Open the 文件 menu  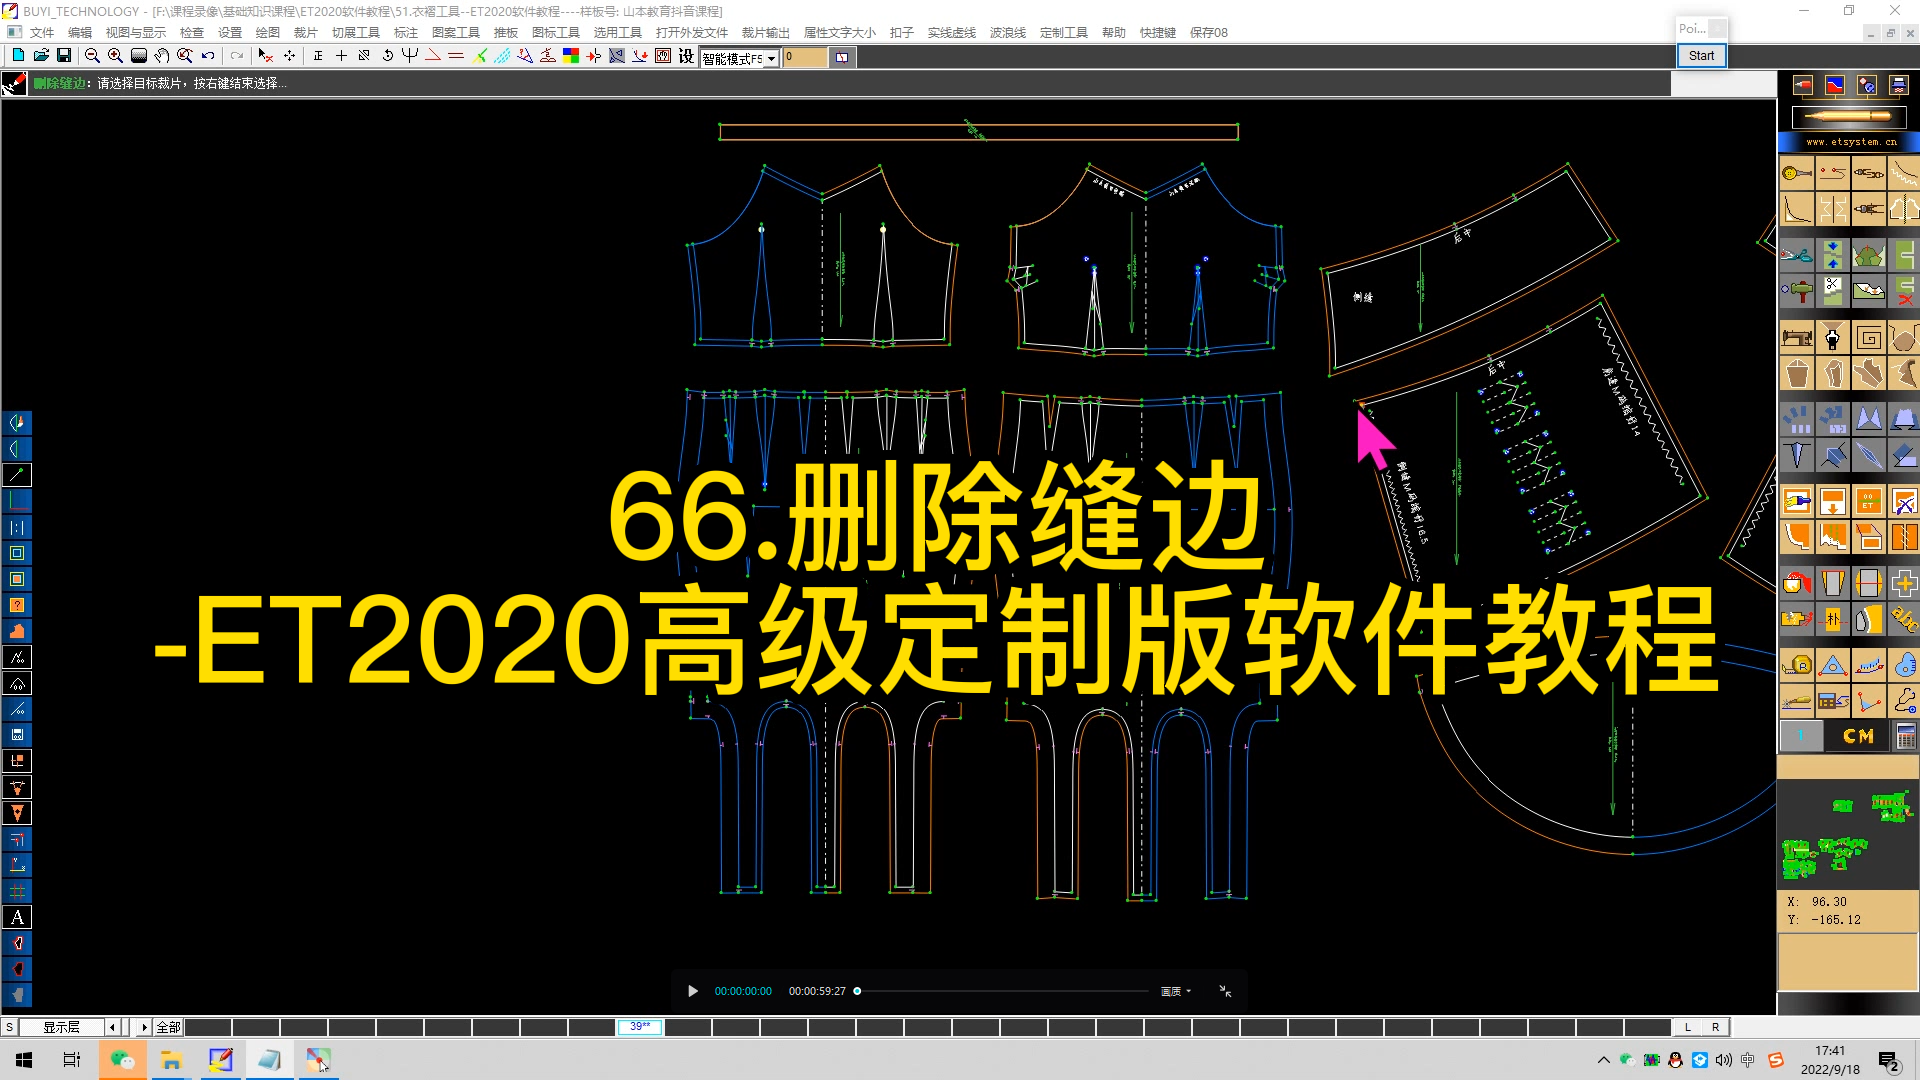coord(42,32)
